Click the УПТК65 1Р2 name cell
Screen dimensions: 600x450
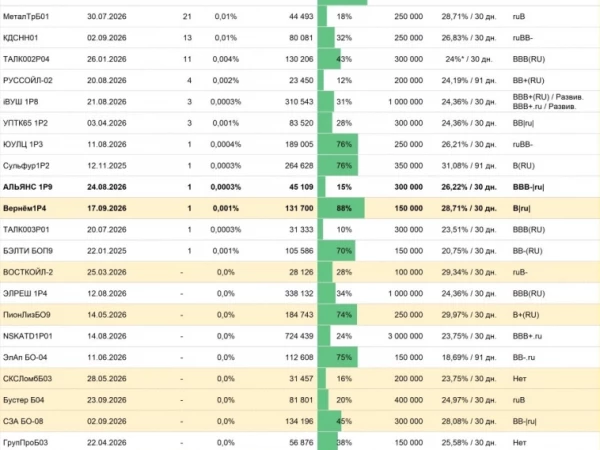click(25, 123)
